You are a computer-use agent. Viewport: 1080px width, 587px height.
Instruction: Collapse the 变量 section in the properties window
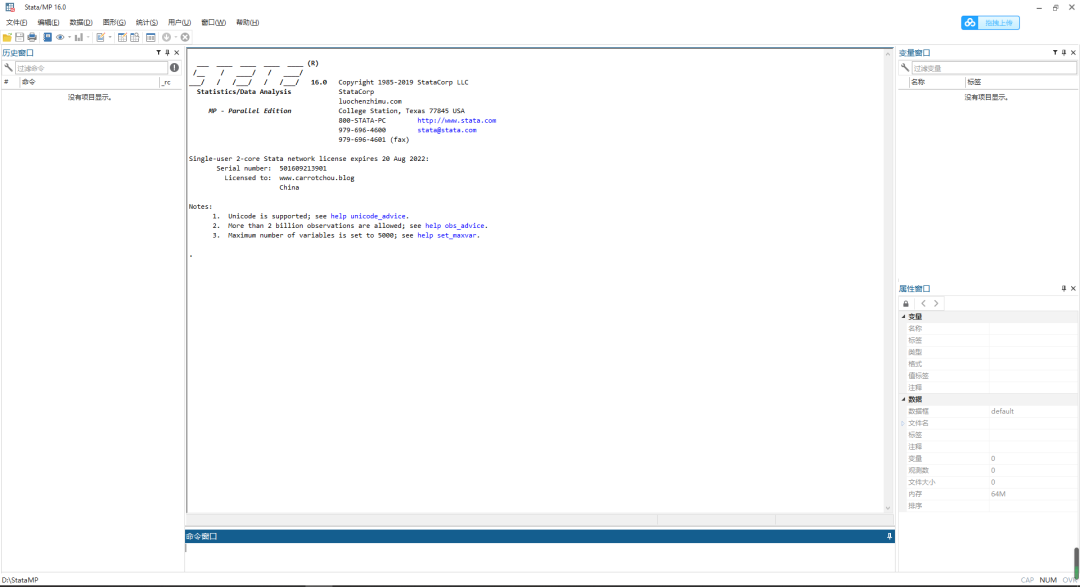point(904,317)
